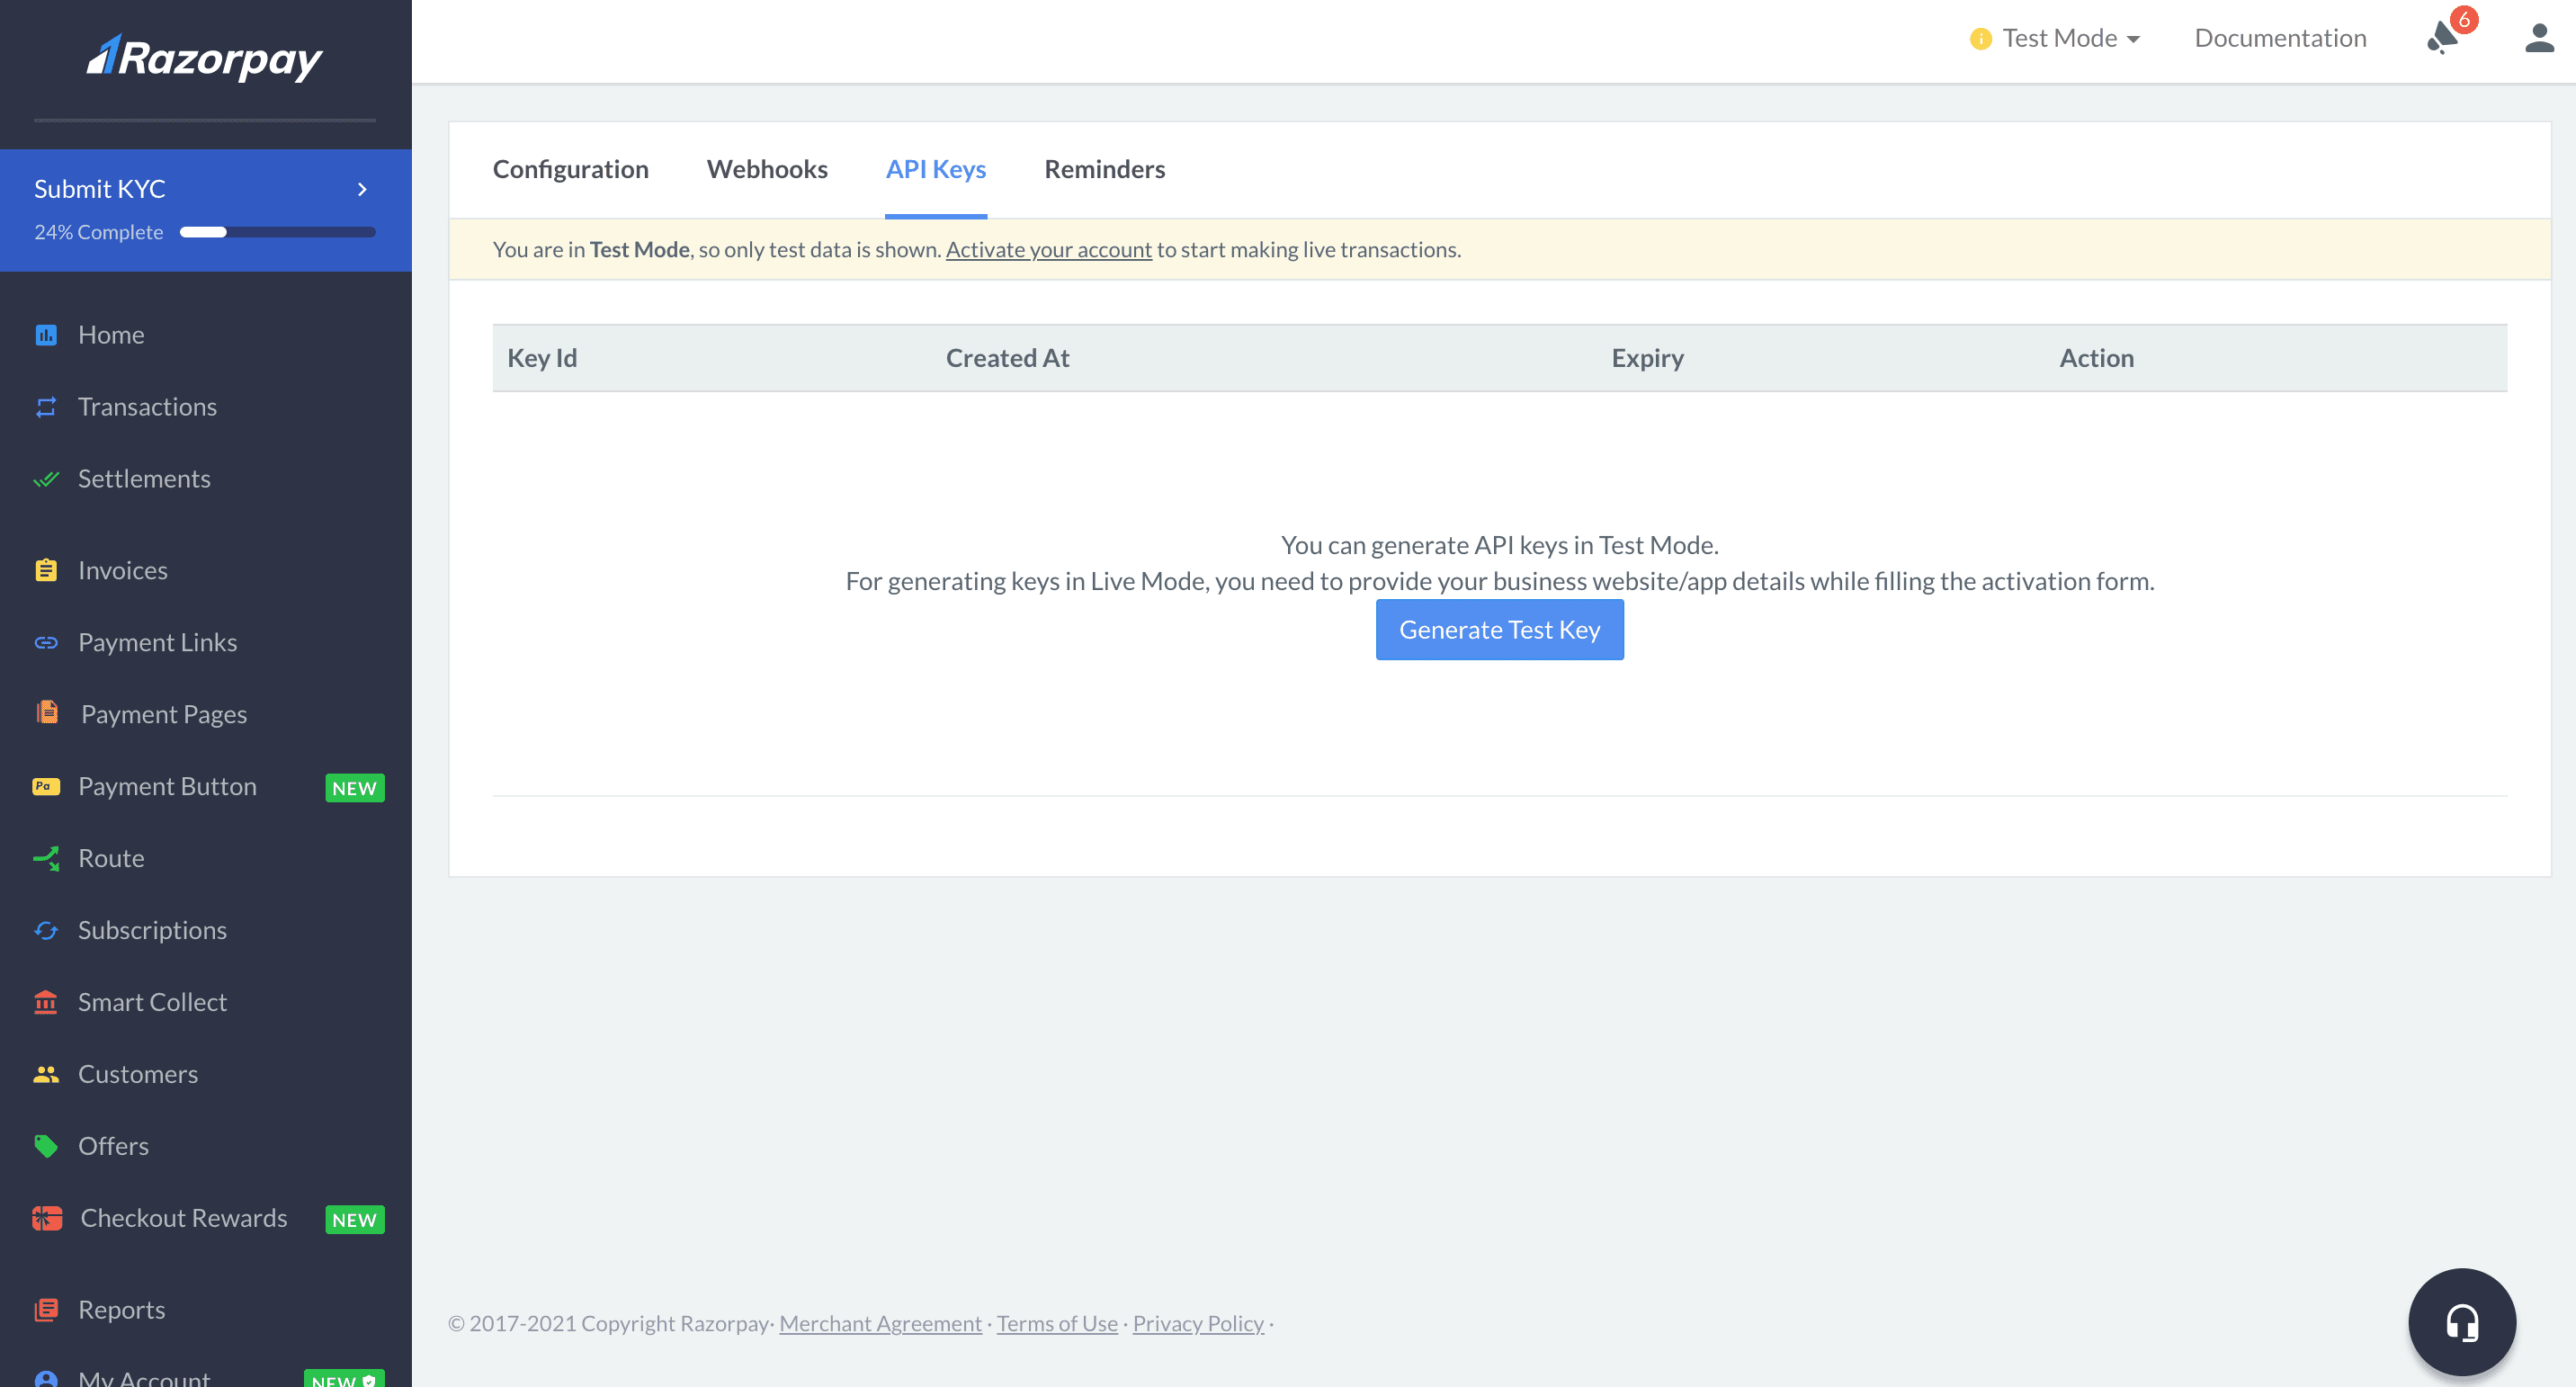This screenshot has height=1387, width=2576.
Task: Click the Payment Links chain icon
Action: [x=46, y=642]
